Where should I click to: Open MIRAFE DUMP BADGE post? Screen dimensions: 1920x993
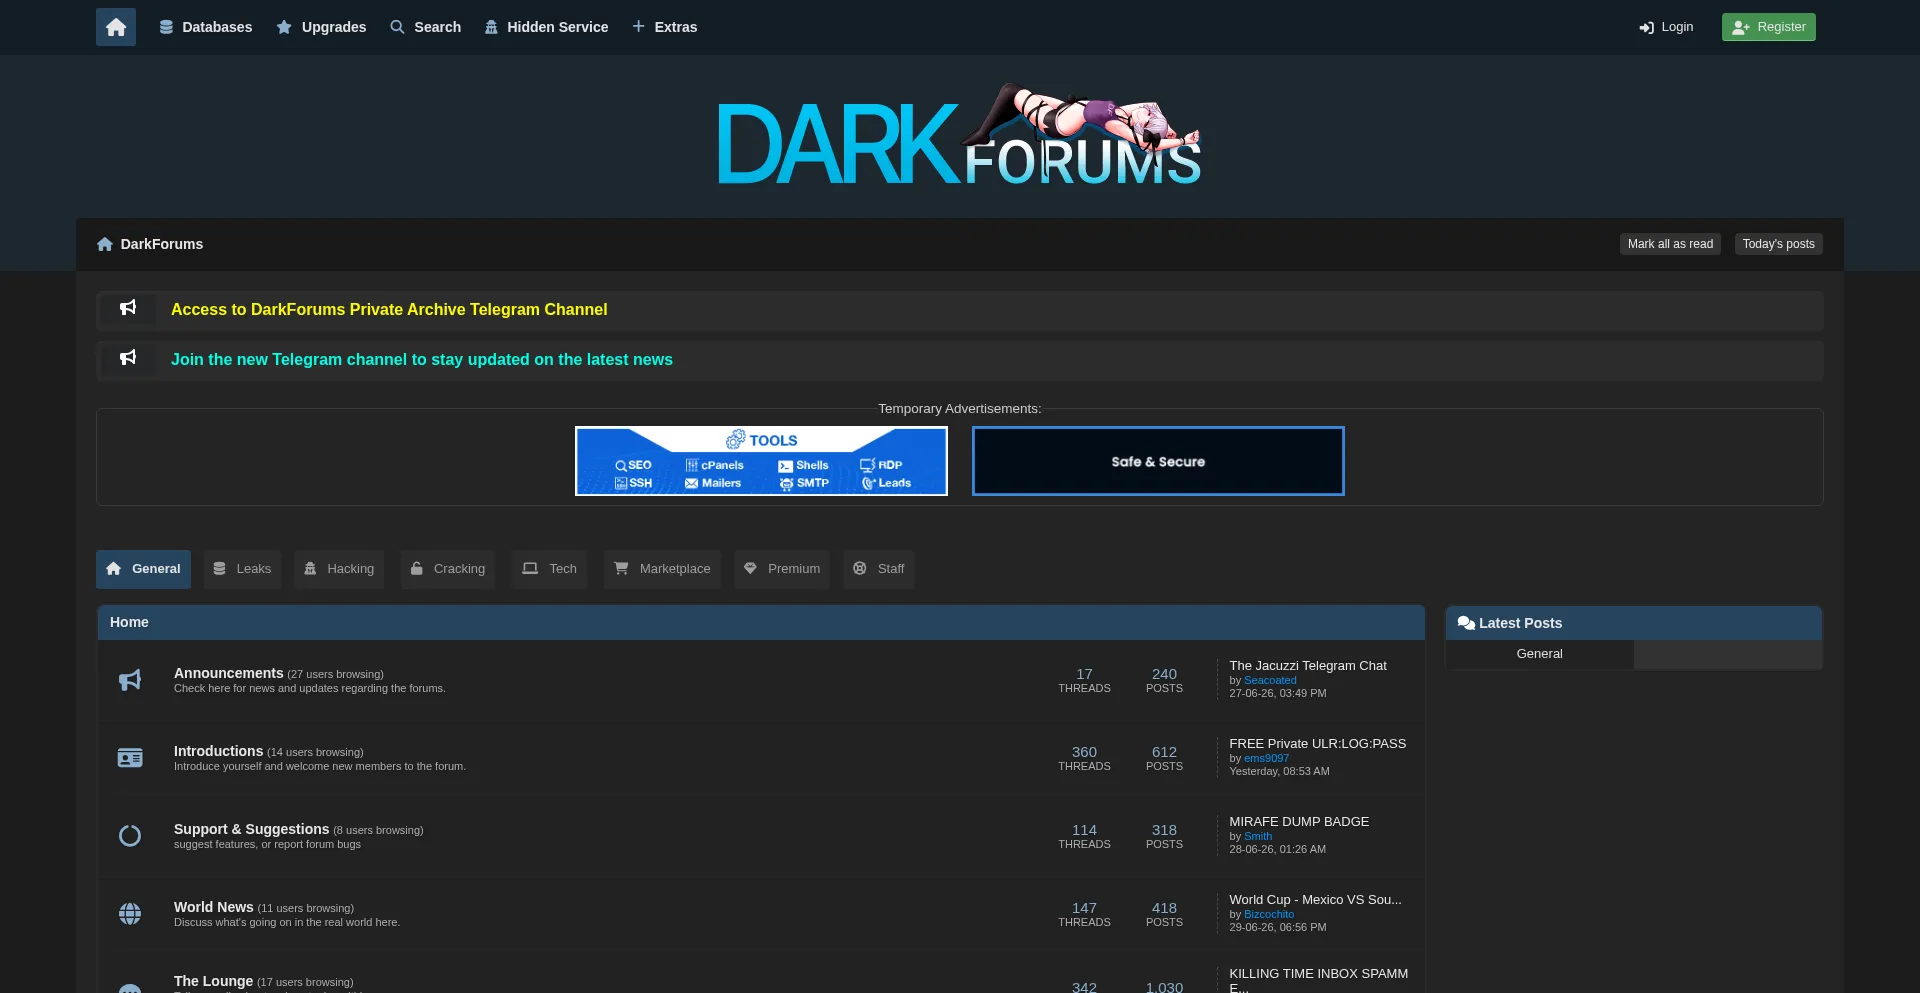1299,821
